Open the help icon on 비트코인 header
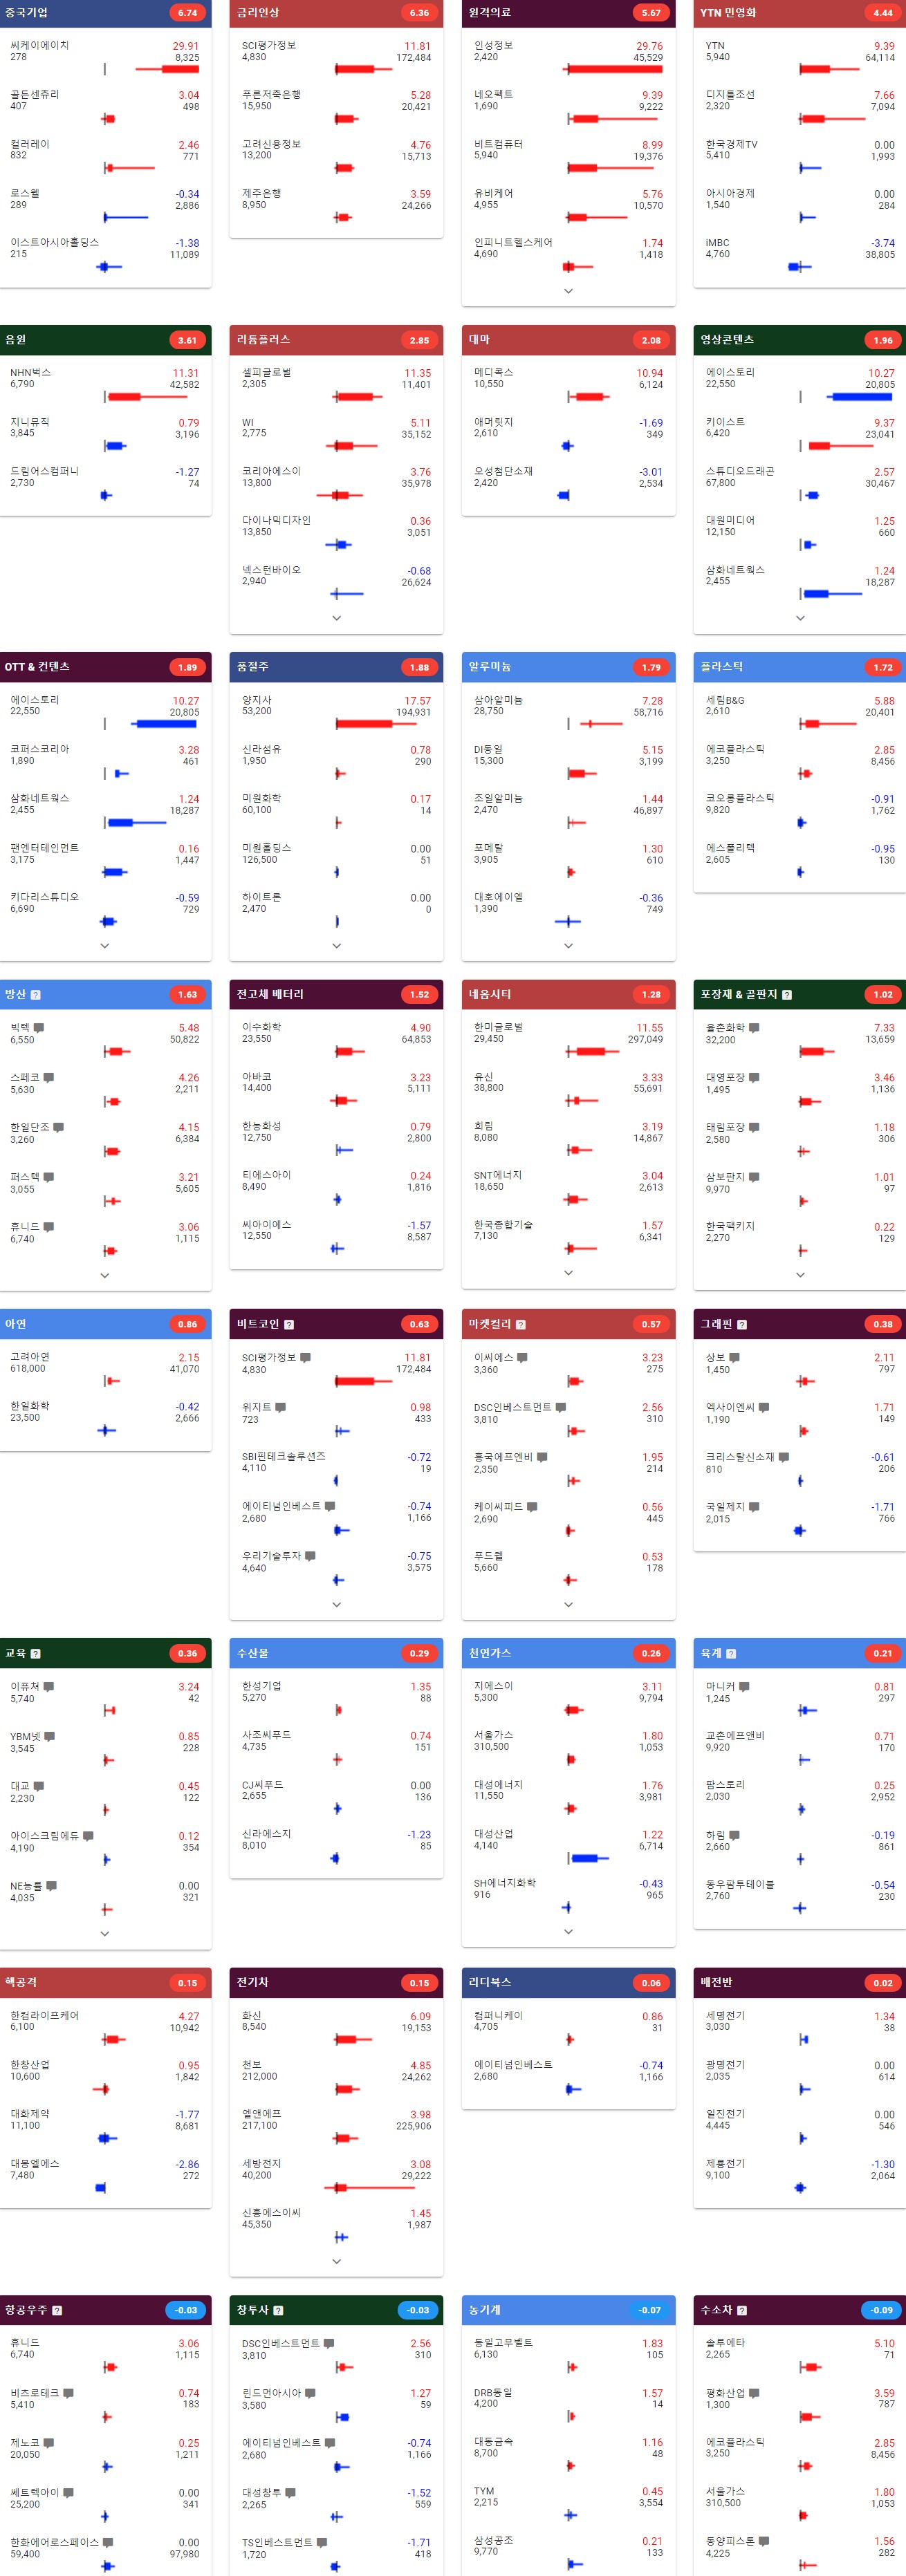This screenshot has width=906, height=2576. (x=289, y=1324)
